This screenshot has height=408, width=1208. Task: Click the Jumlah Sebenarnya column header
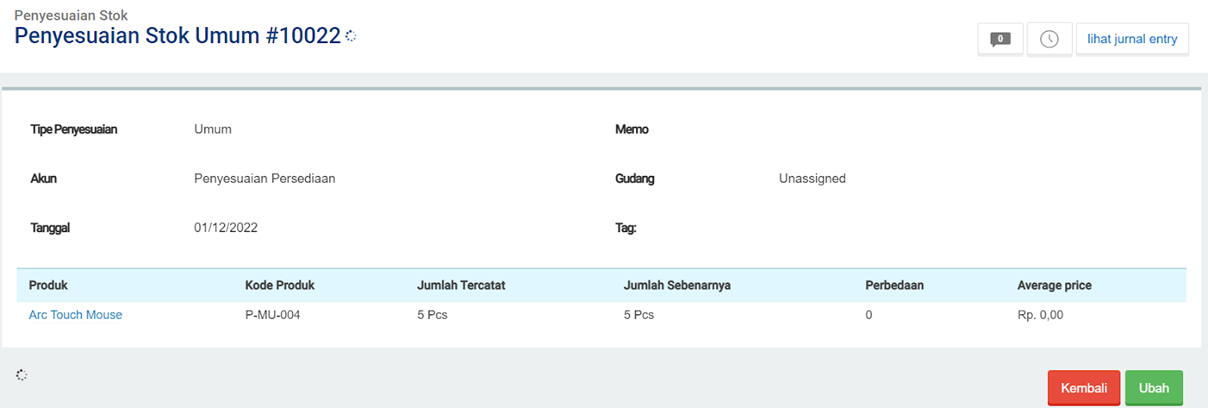(x=677, y=285)
